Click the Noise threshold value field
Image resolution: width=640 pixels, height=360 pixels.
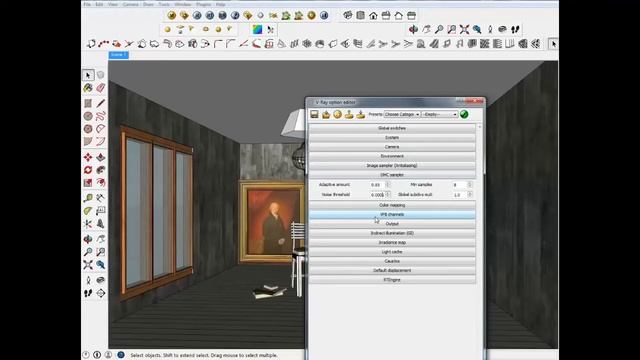377,195
